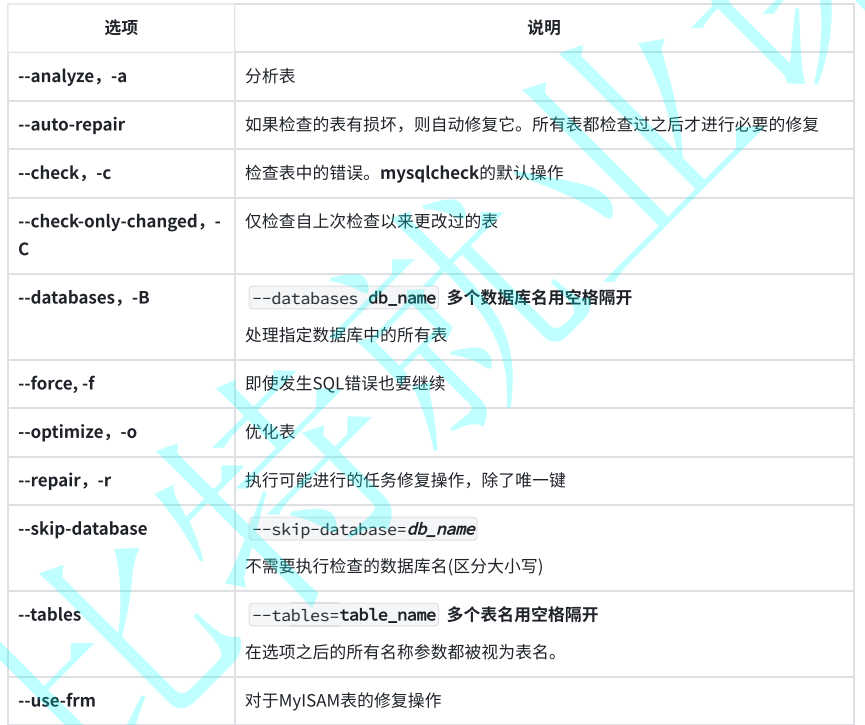Select the '说明' column header
Screen dimensions: 865x725
pos(544,28)
